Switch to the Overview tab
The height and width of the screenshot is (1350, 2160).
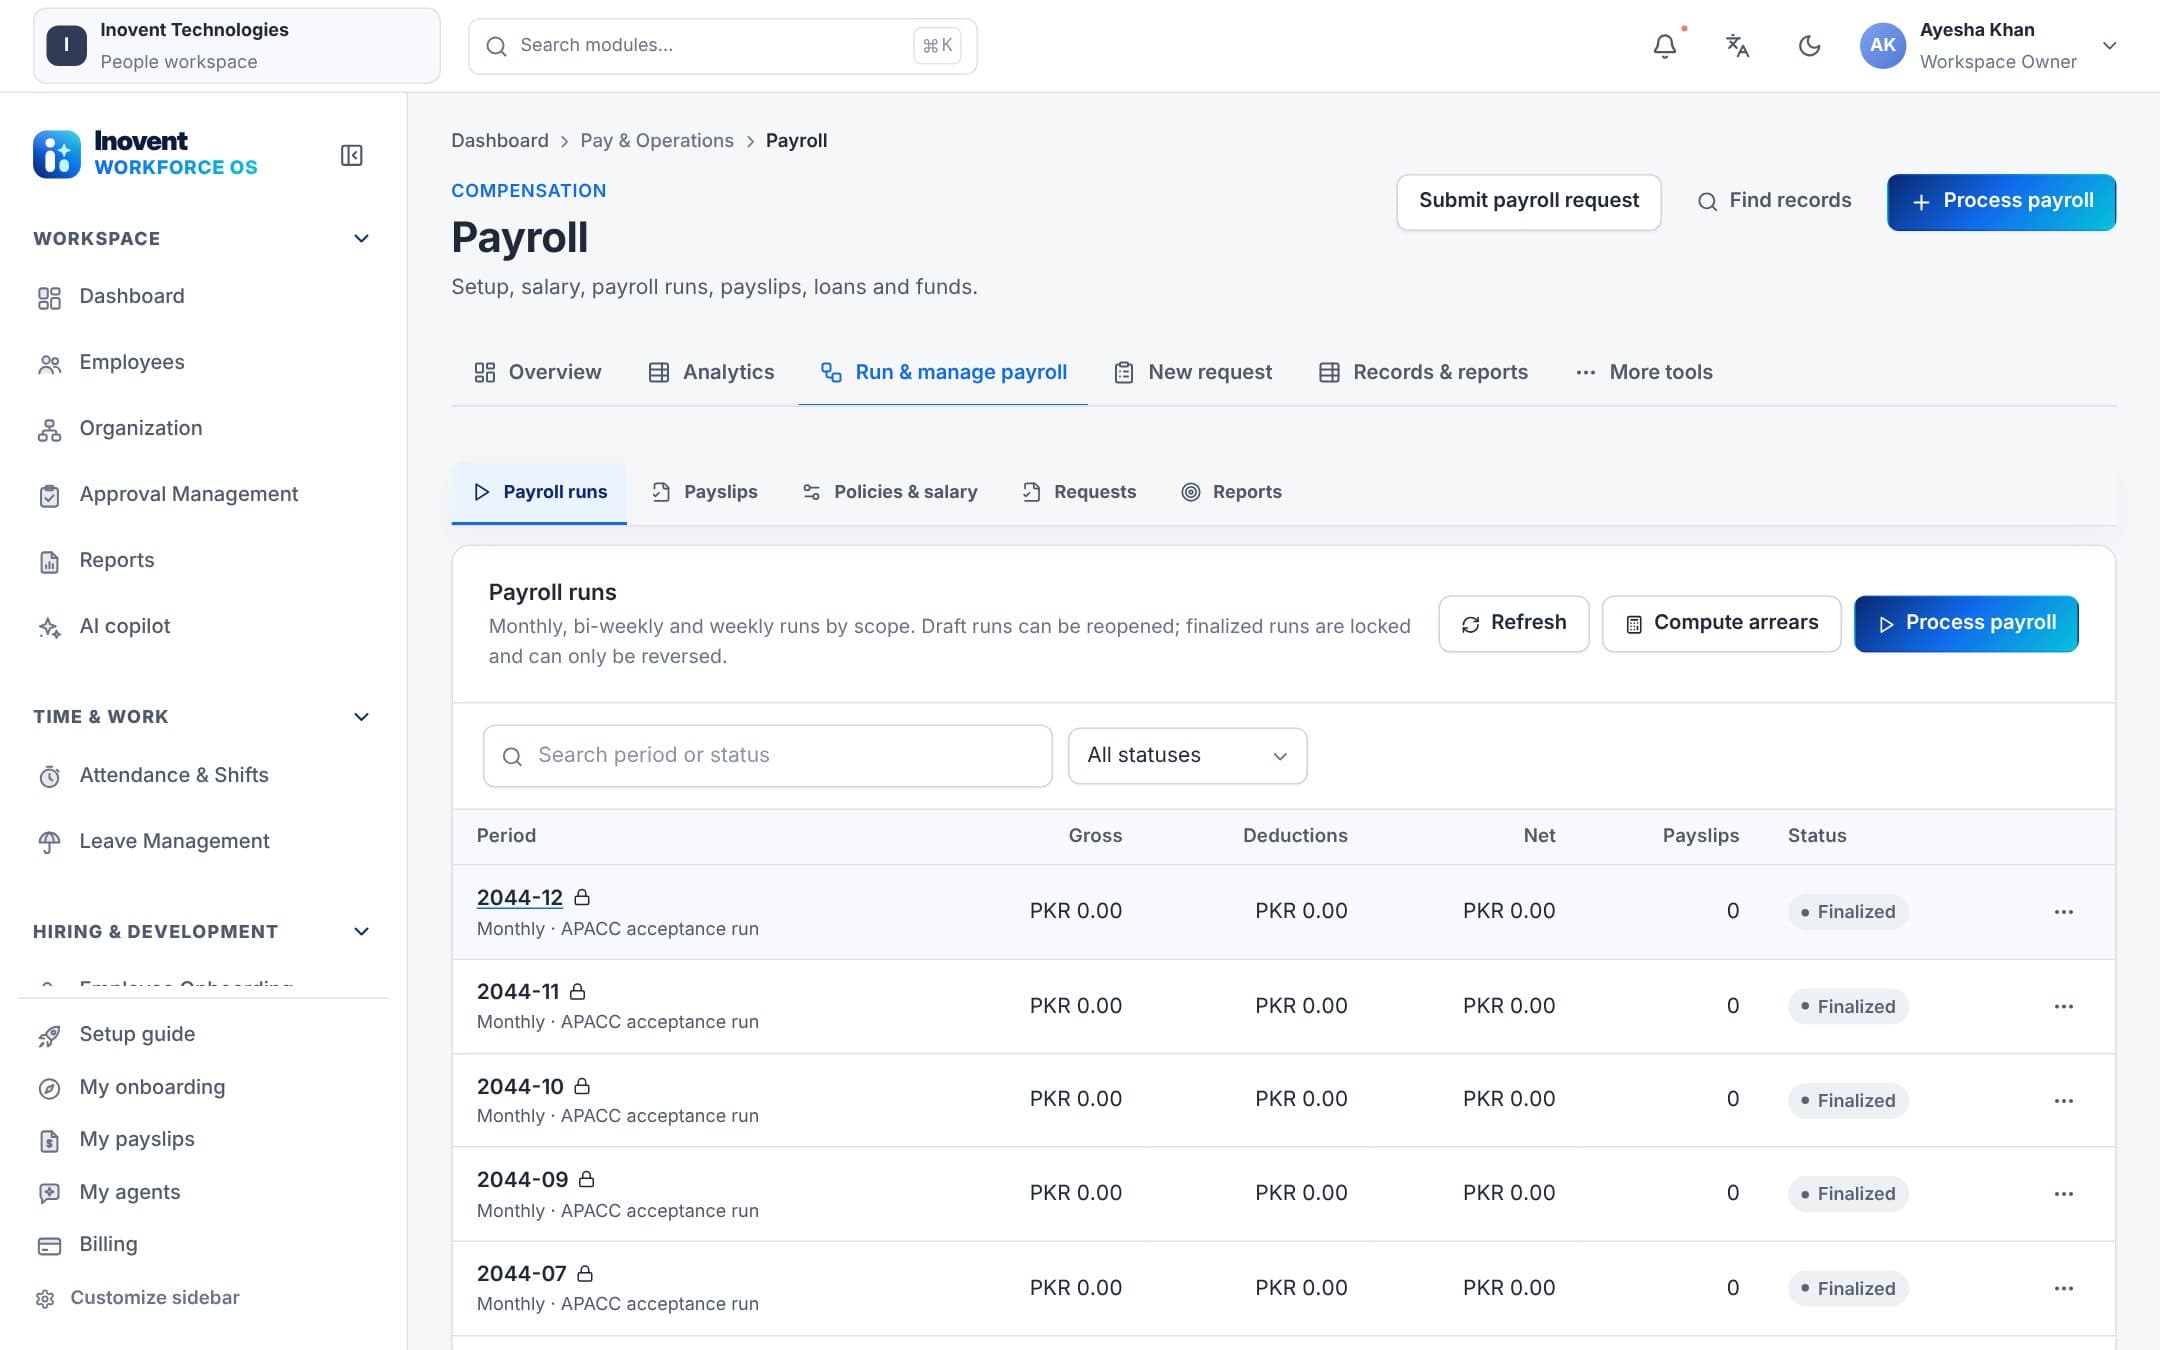537,373
